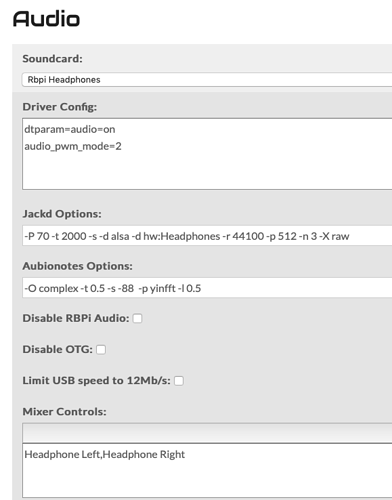Click the Jackd Options label
This screenshot has height=500, width=392.
pos(62,214)
